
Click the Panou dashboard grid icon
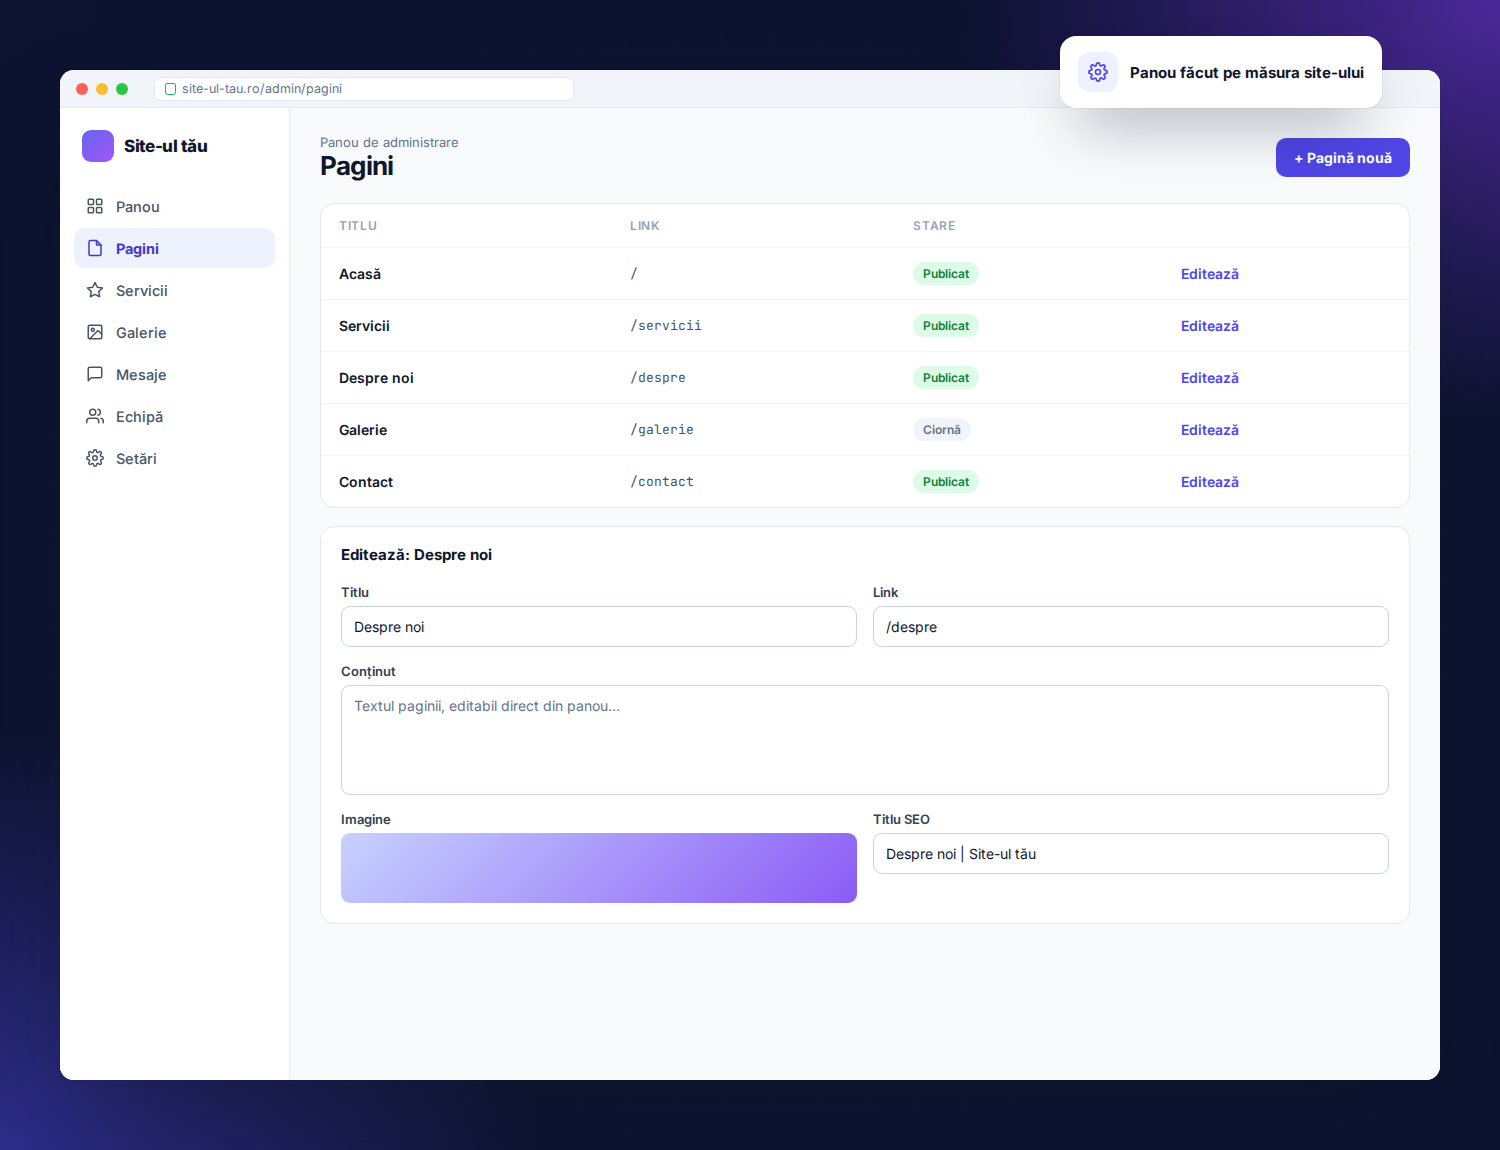click(x=95, y=206)
